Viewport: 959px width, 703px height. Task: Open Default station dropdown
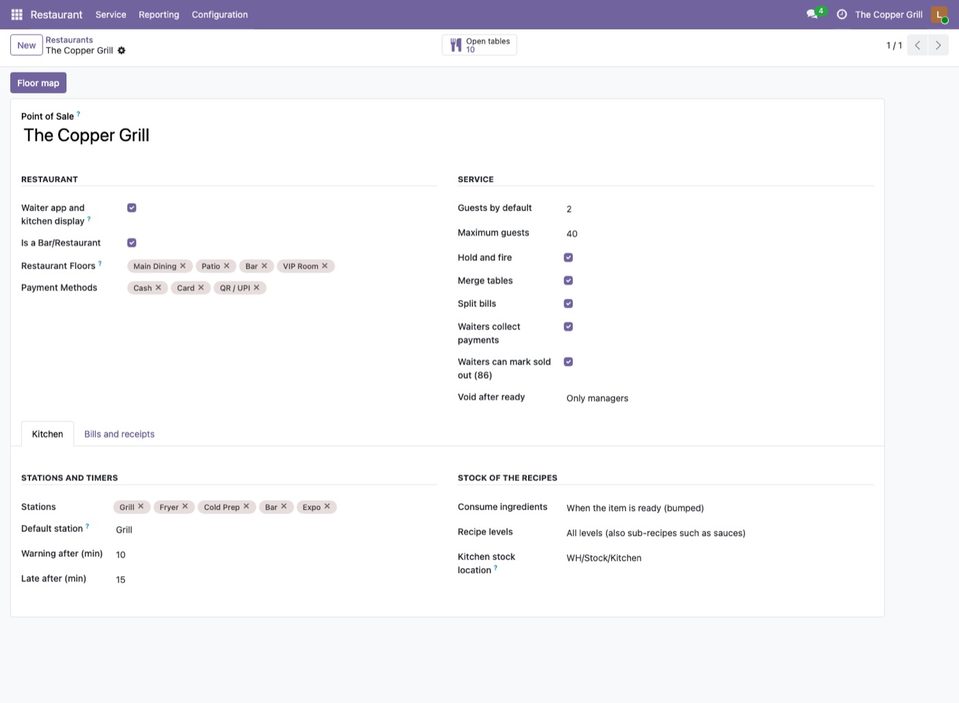click(275, 530)
